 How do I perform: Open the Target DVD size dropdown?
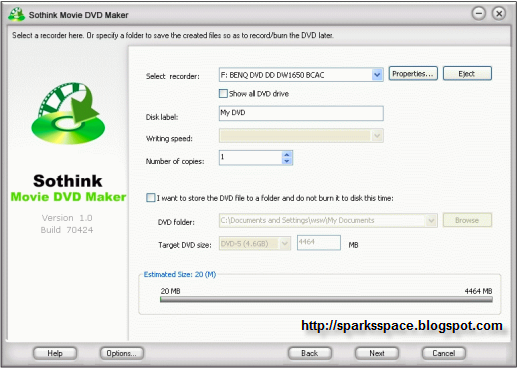pos(285,243)
